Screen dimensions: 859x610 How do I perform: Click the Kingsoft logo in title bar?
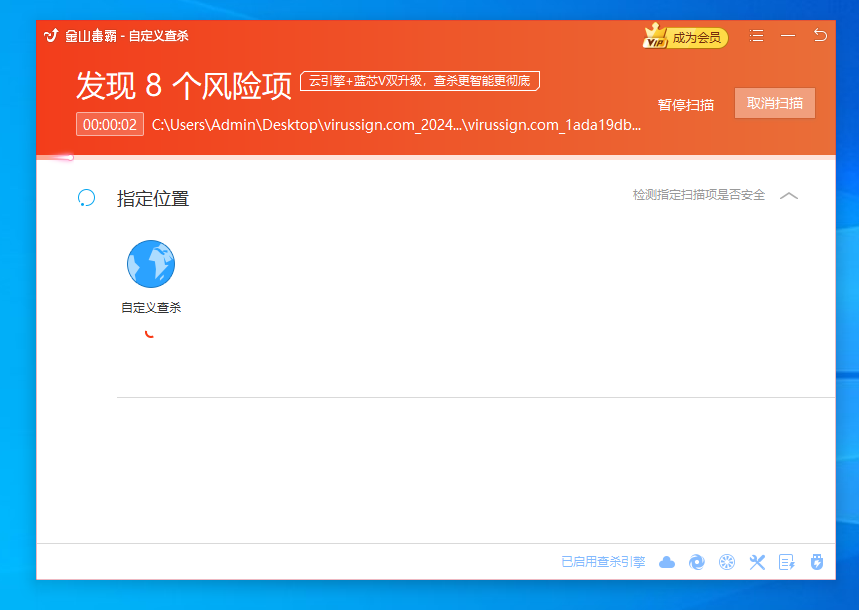[x=52, y=36]
